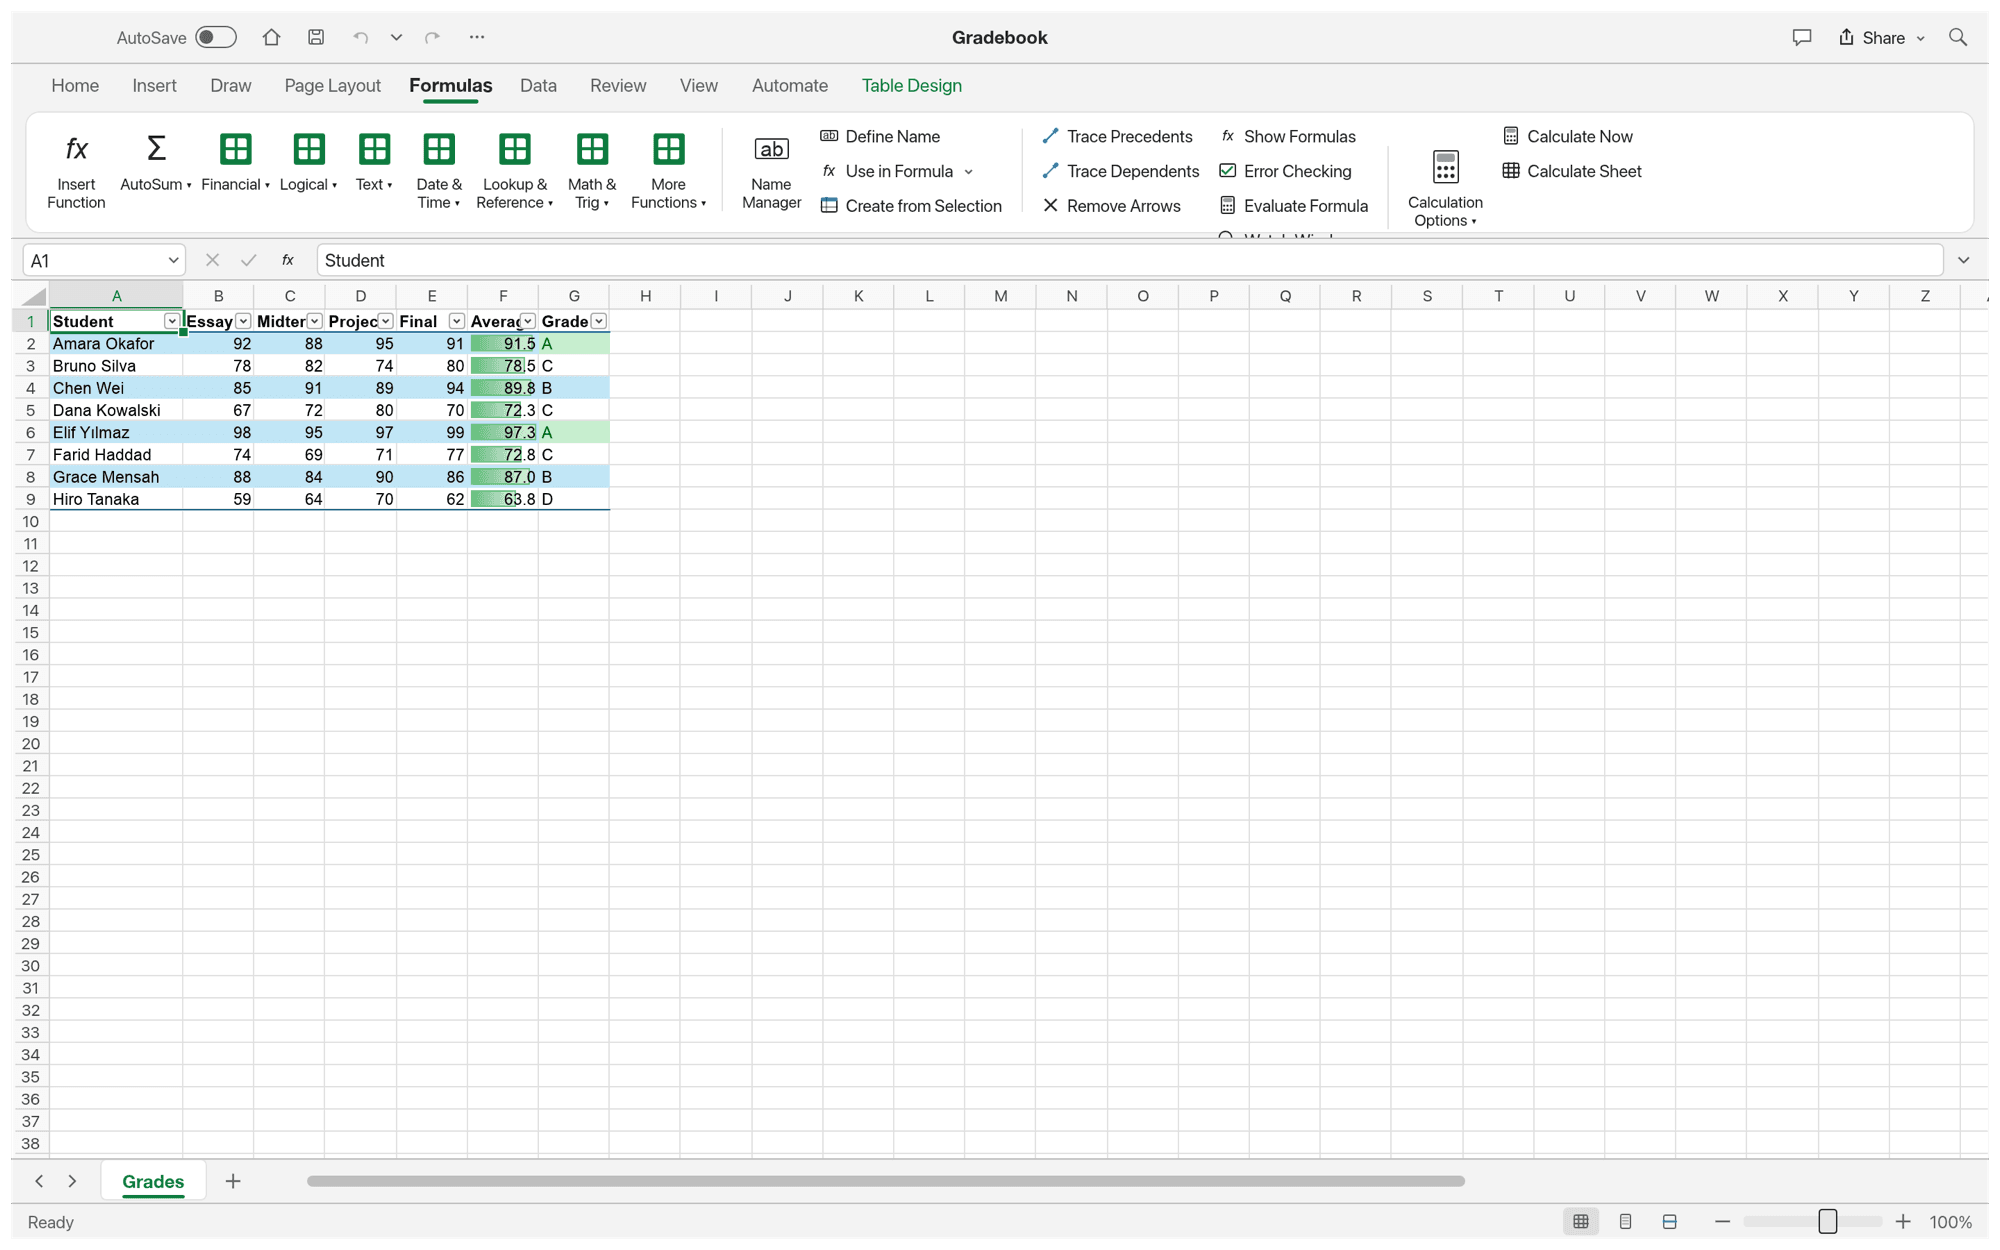Toggle Show Formulas
Viewport: 2000px width, 1250px height.
point(1288,136)
